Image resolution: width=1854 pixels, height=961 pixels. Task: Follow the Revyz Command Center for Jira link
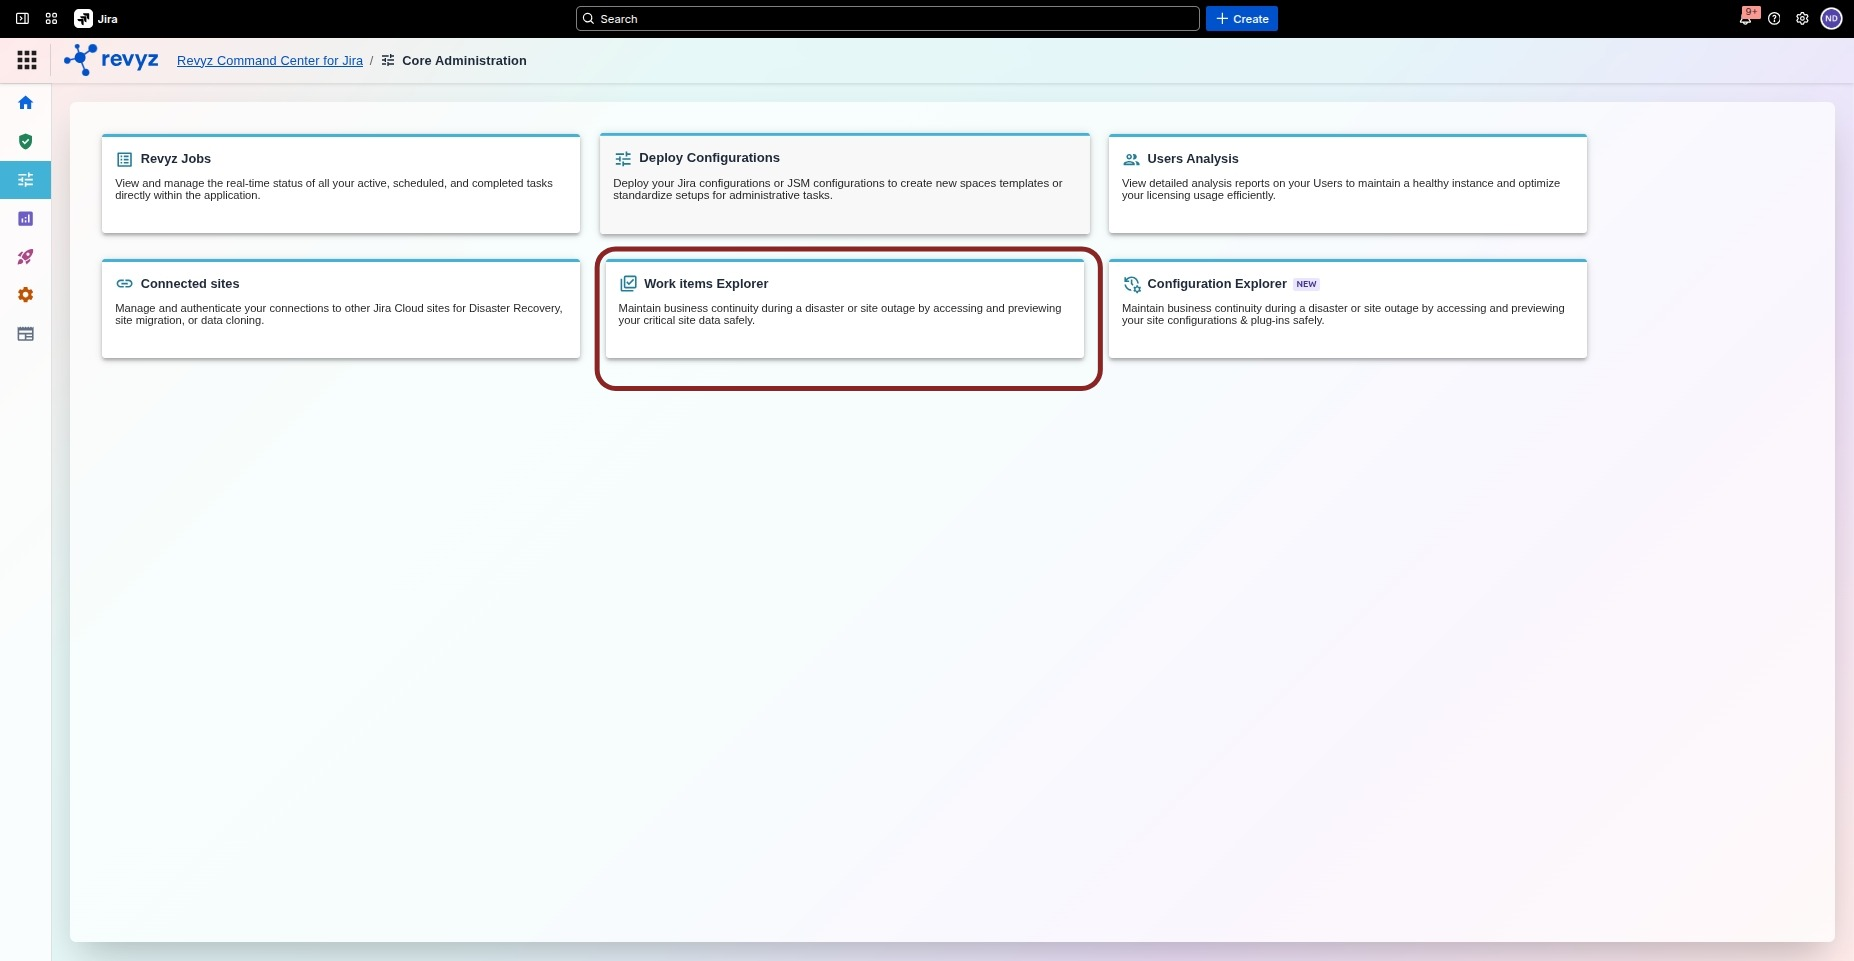pos(270,61)
